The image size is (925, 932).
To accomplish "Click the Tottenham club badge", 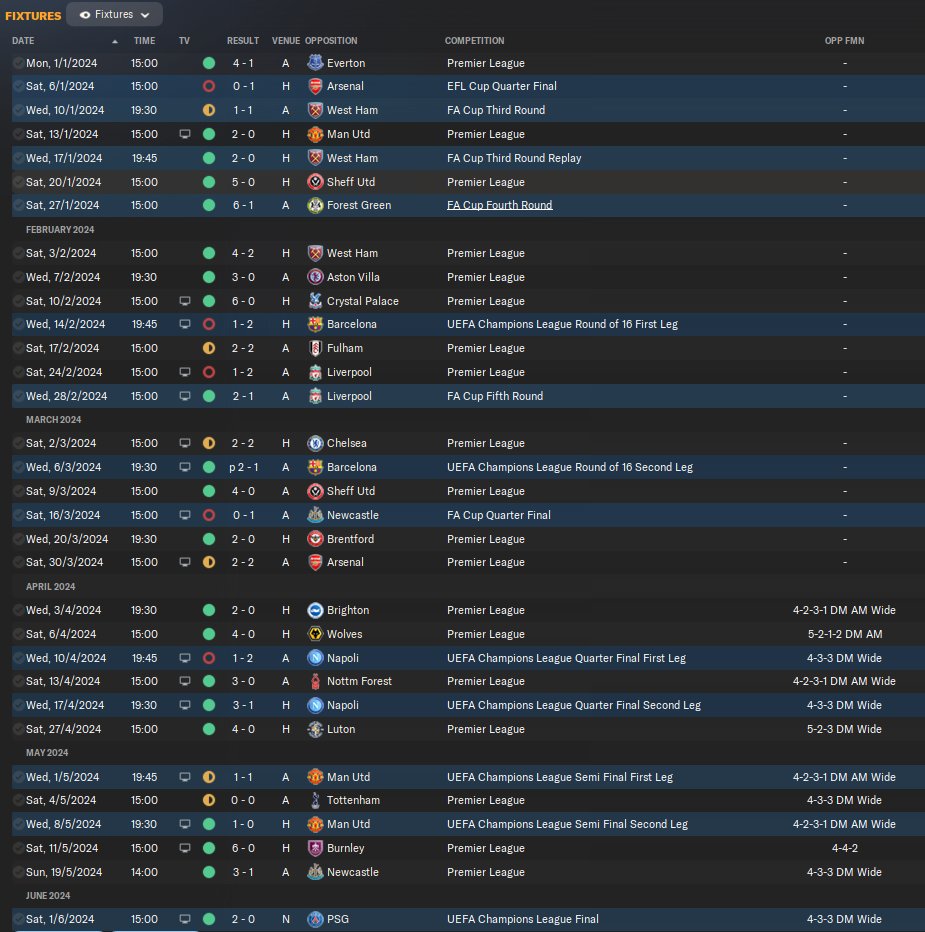I will tap(315, 800).
